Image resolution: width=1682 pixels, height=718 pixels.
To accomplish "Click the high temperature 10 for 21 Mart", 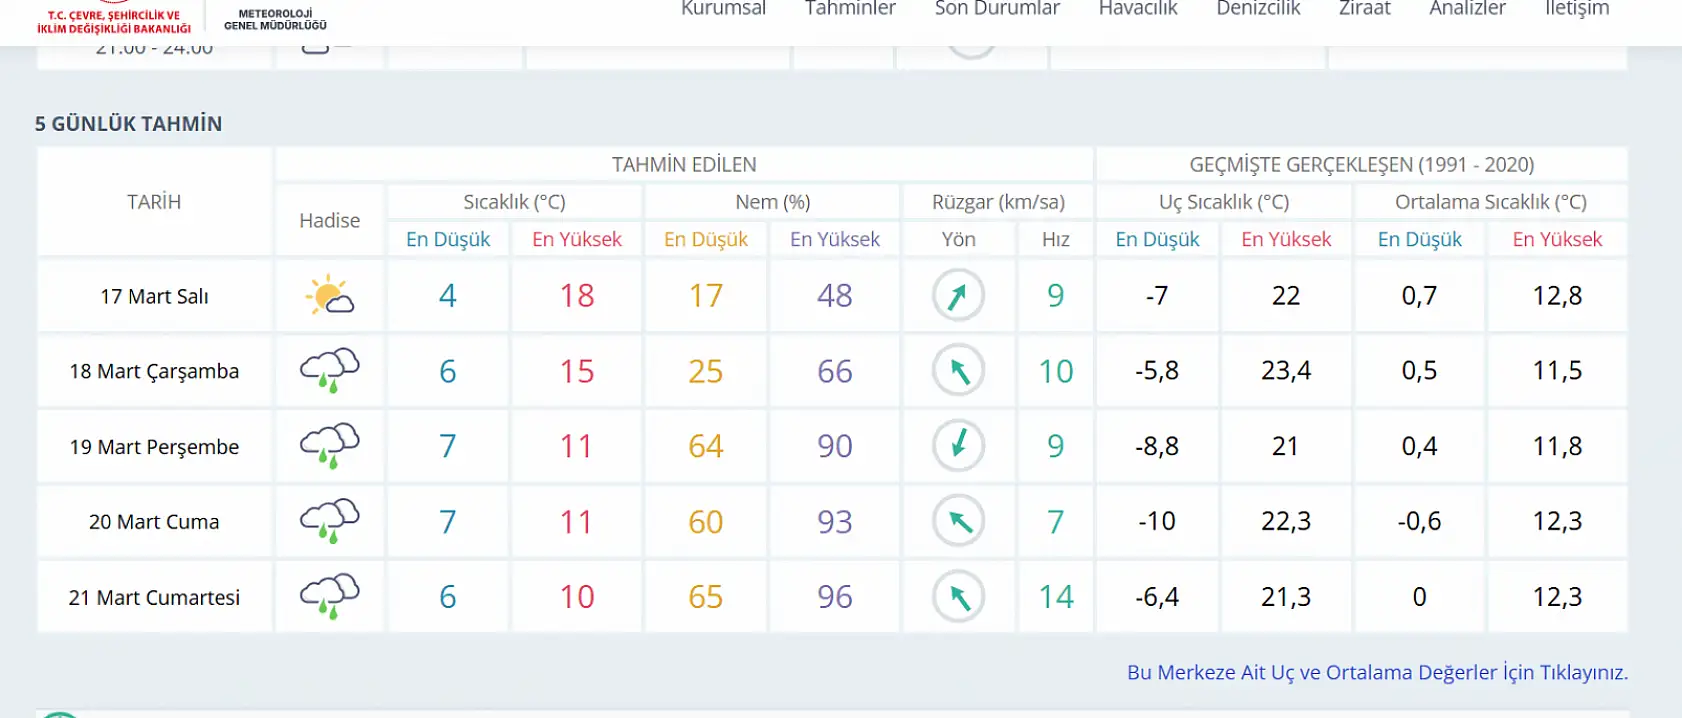I will (x=577, y=597).
